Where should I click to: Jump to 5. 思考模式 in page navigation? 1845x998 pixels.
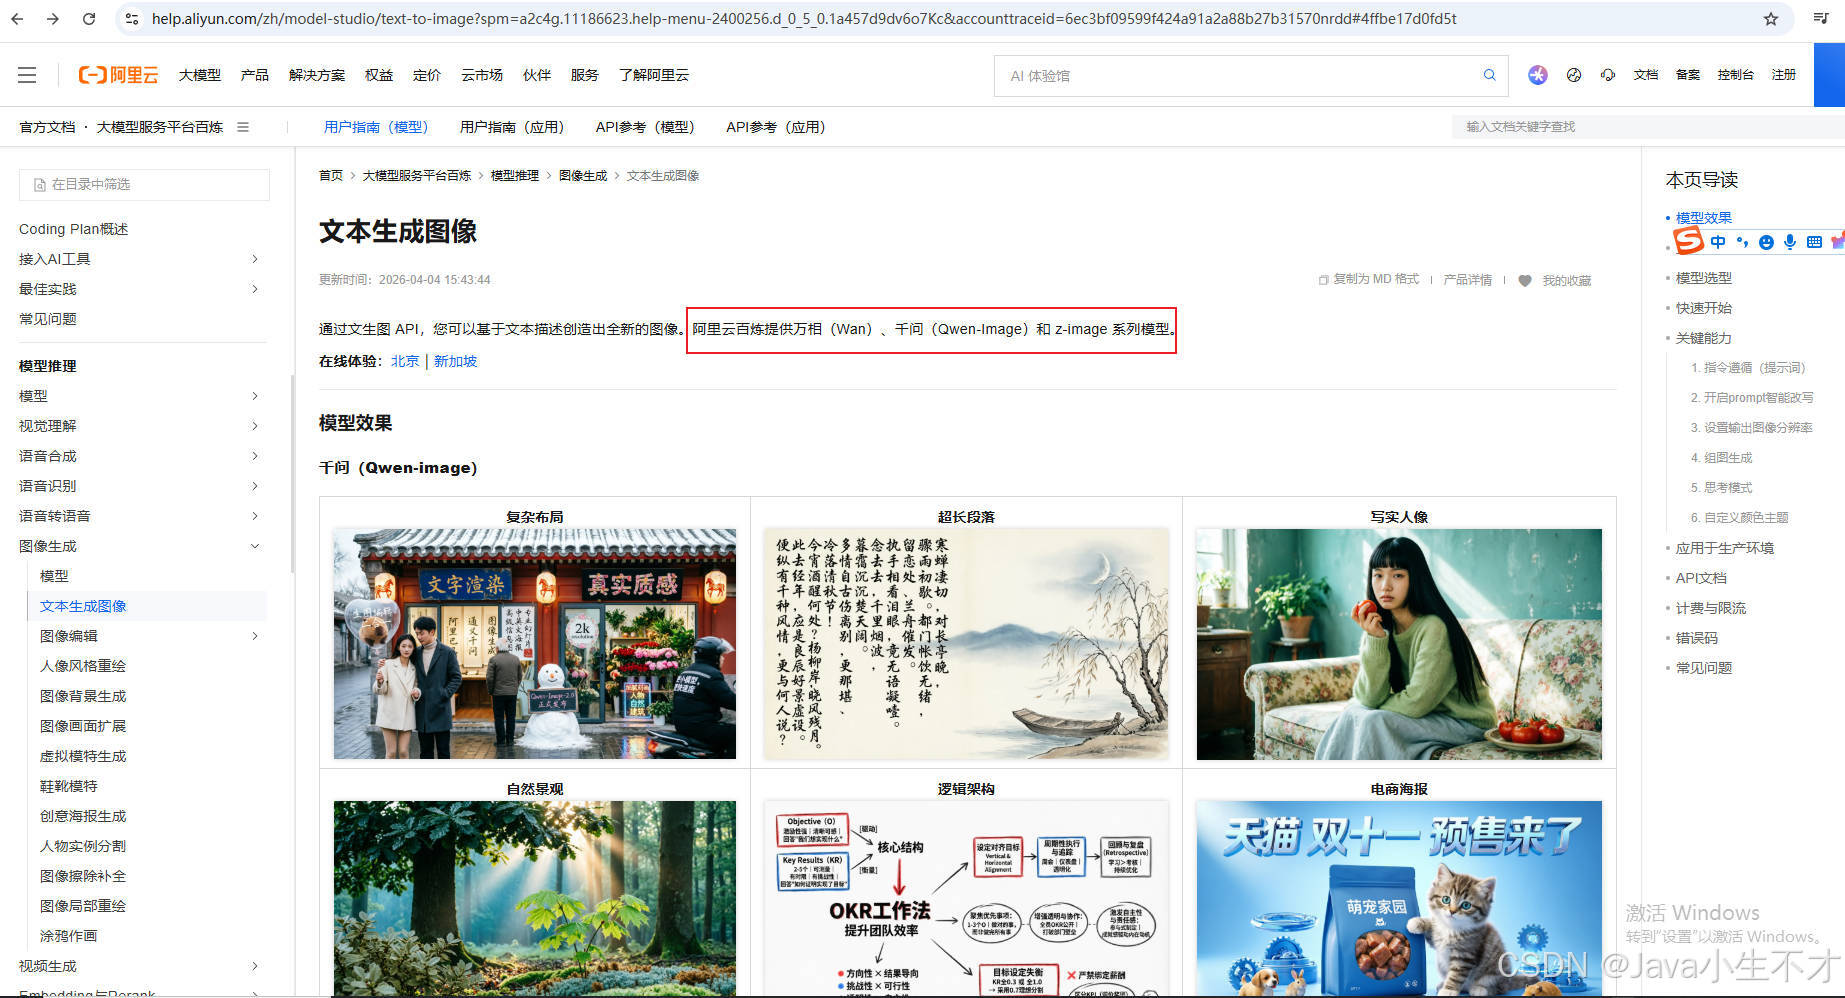[x=1721, y=488]
